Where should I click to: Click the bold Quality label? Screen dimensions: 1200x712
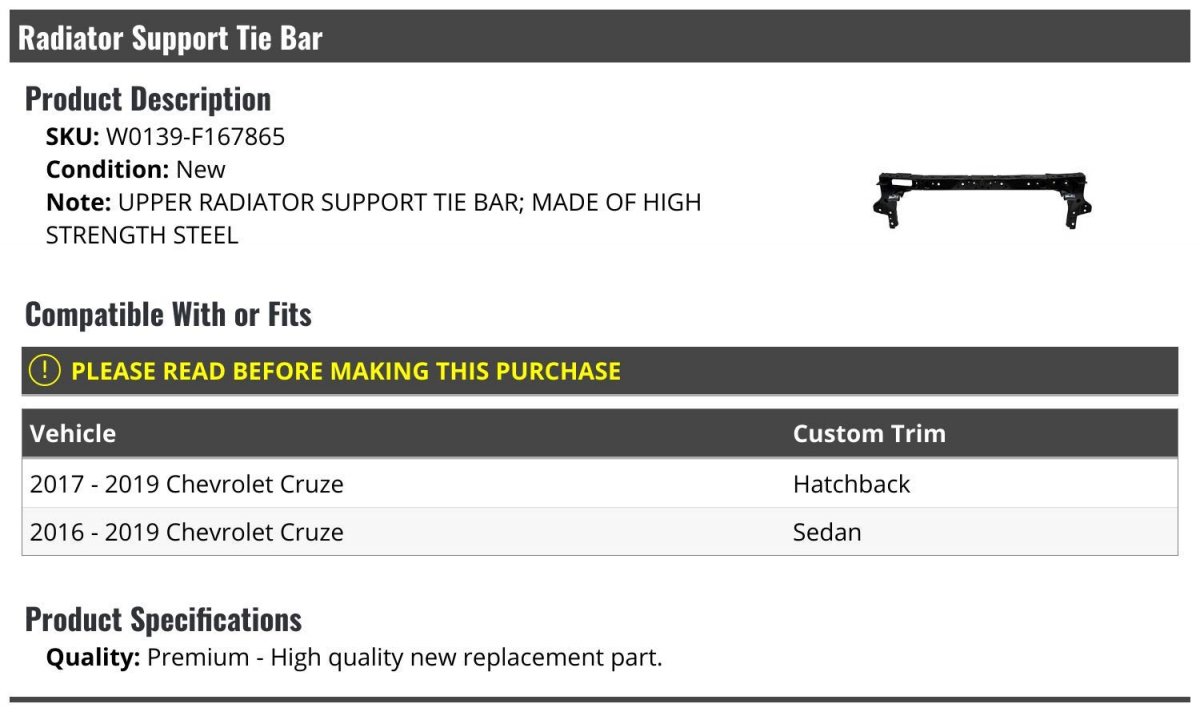[x=93, y=658]
